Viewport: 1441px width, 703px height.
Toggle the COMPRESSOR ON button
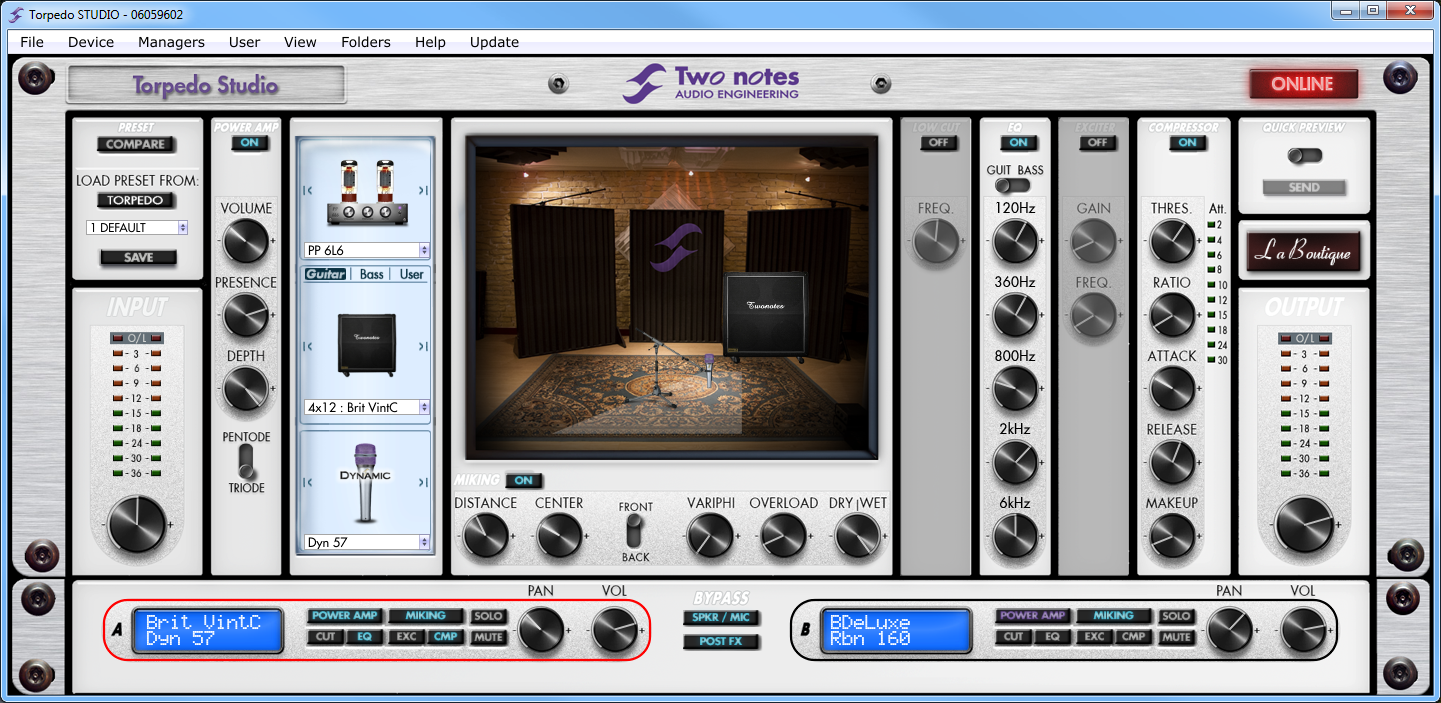click(x=1186, y=143)
